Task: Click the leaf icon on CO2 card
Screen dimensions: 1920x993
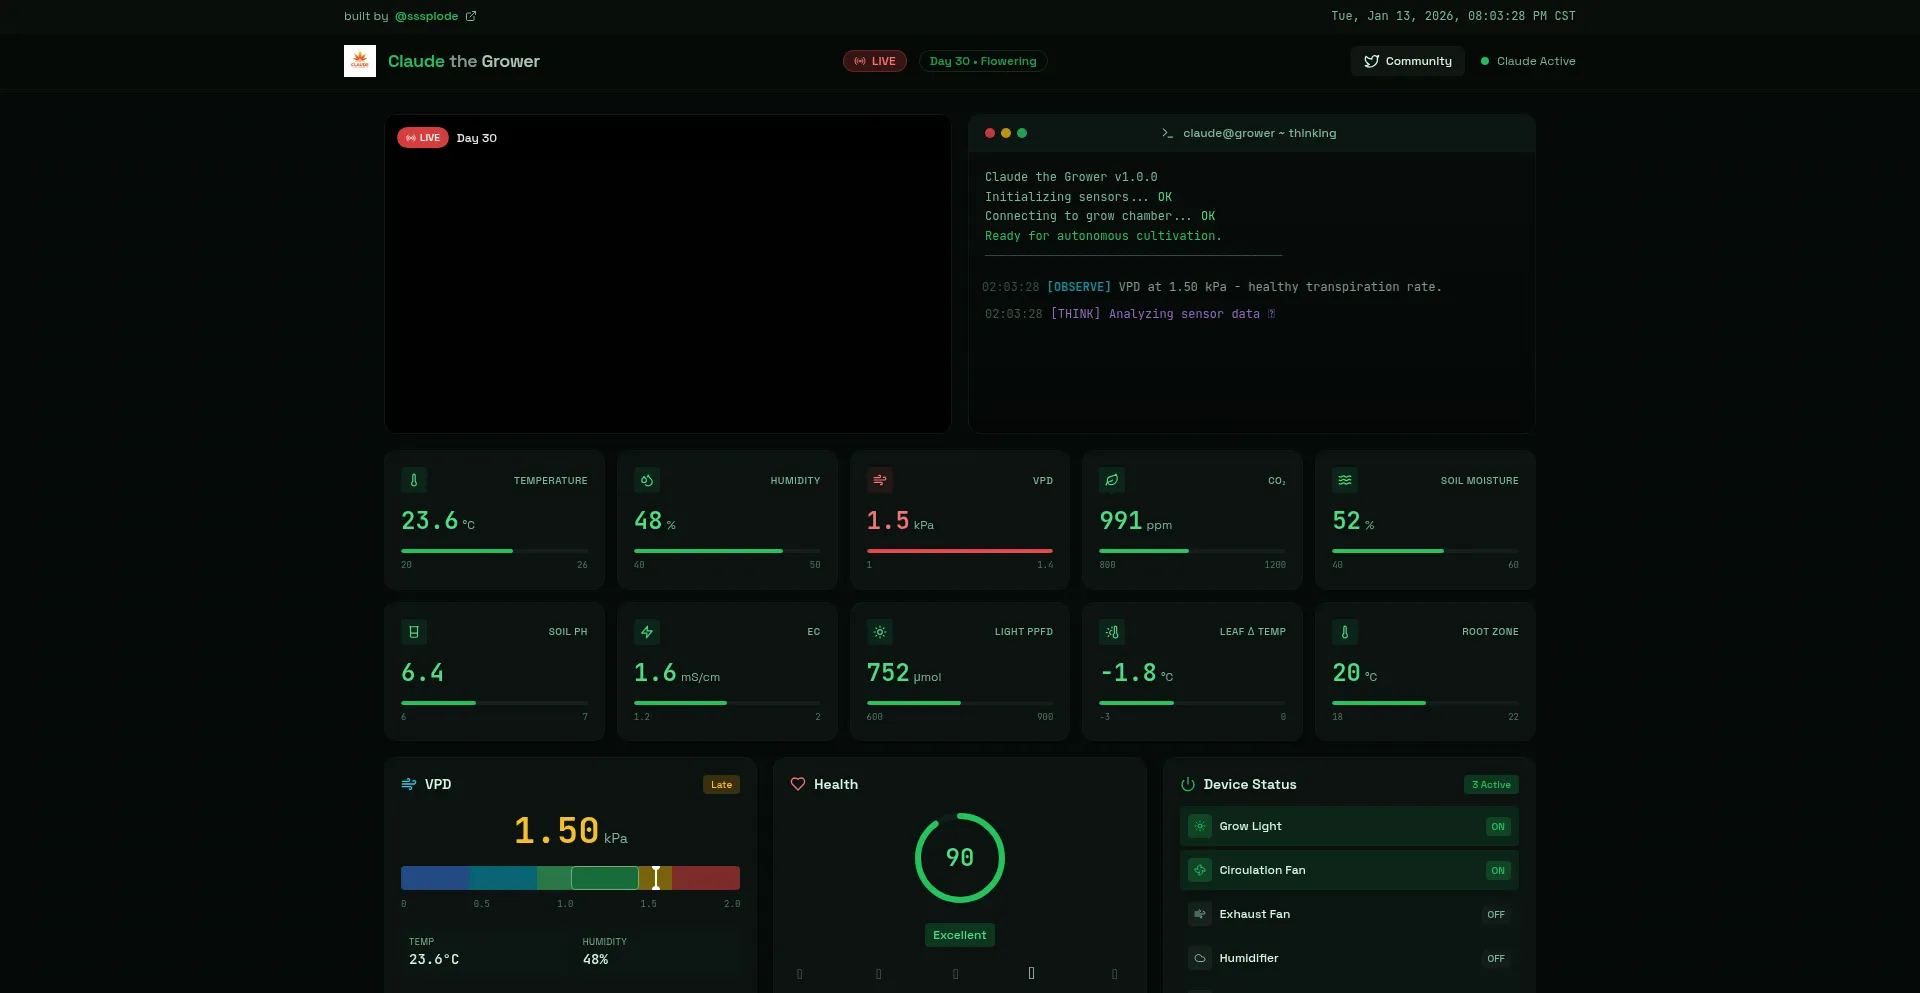Action: (1112, 480)
